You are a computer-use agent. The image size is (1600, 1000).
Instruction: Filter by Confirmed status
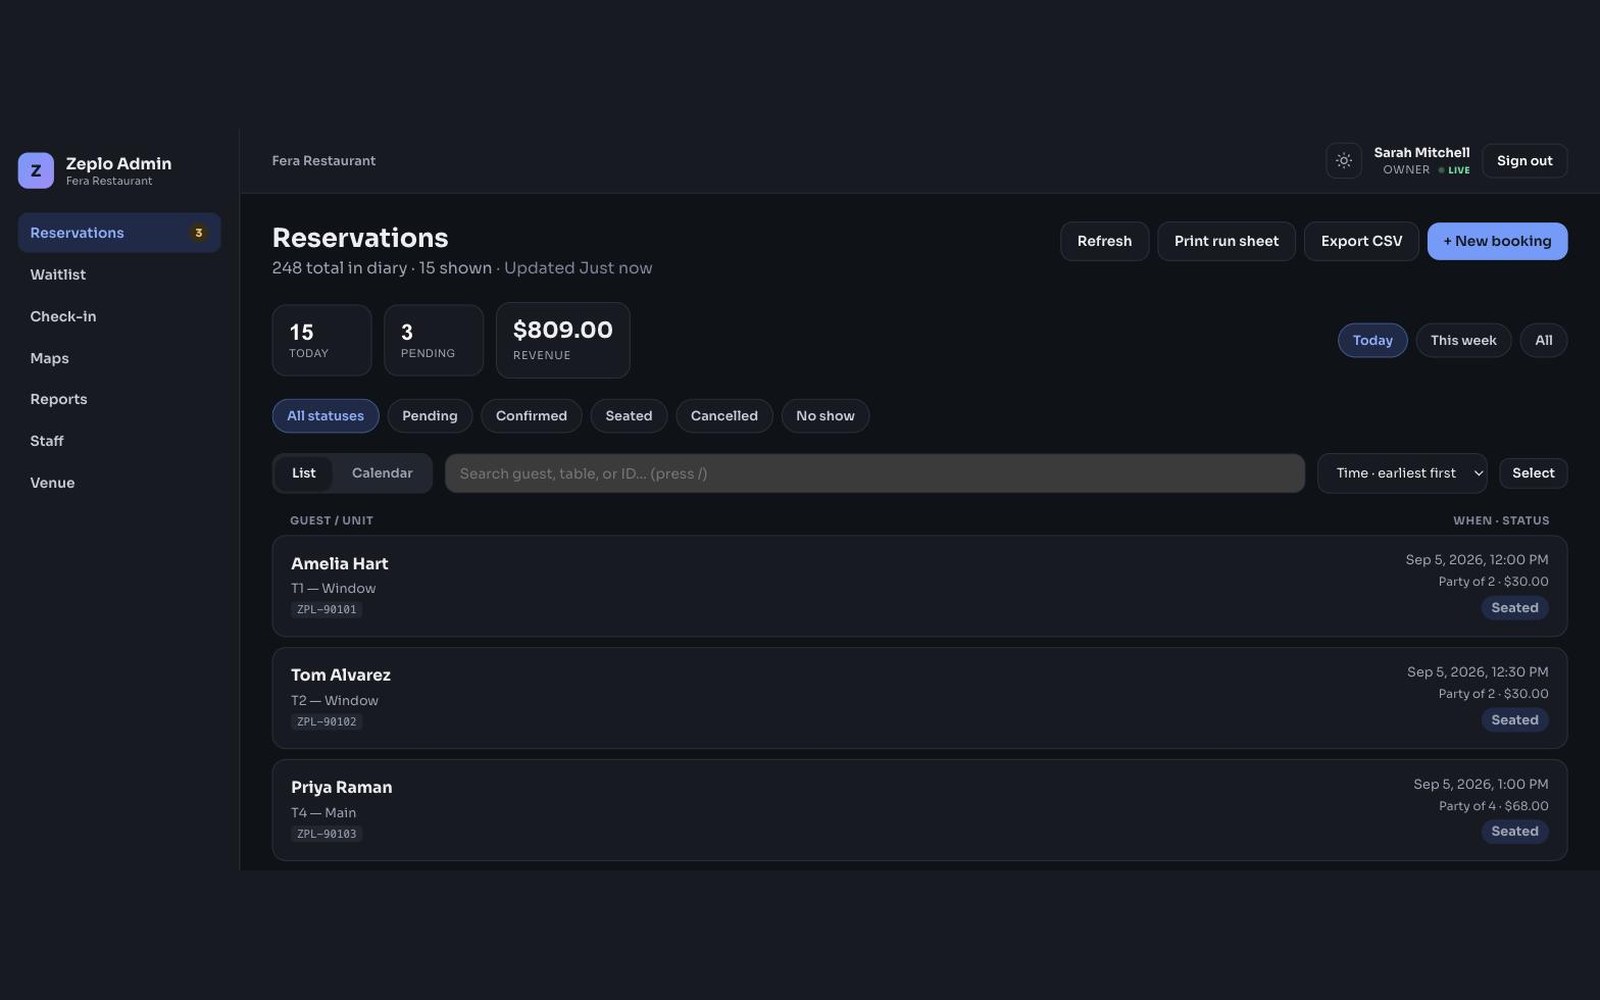[531, 416]
